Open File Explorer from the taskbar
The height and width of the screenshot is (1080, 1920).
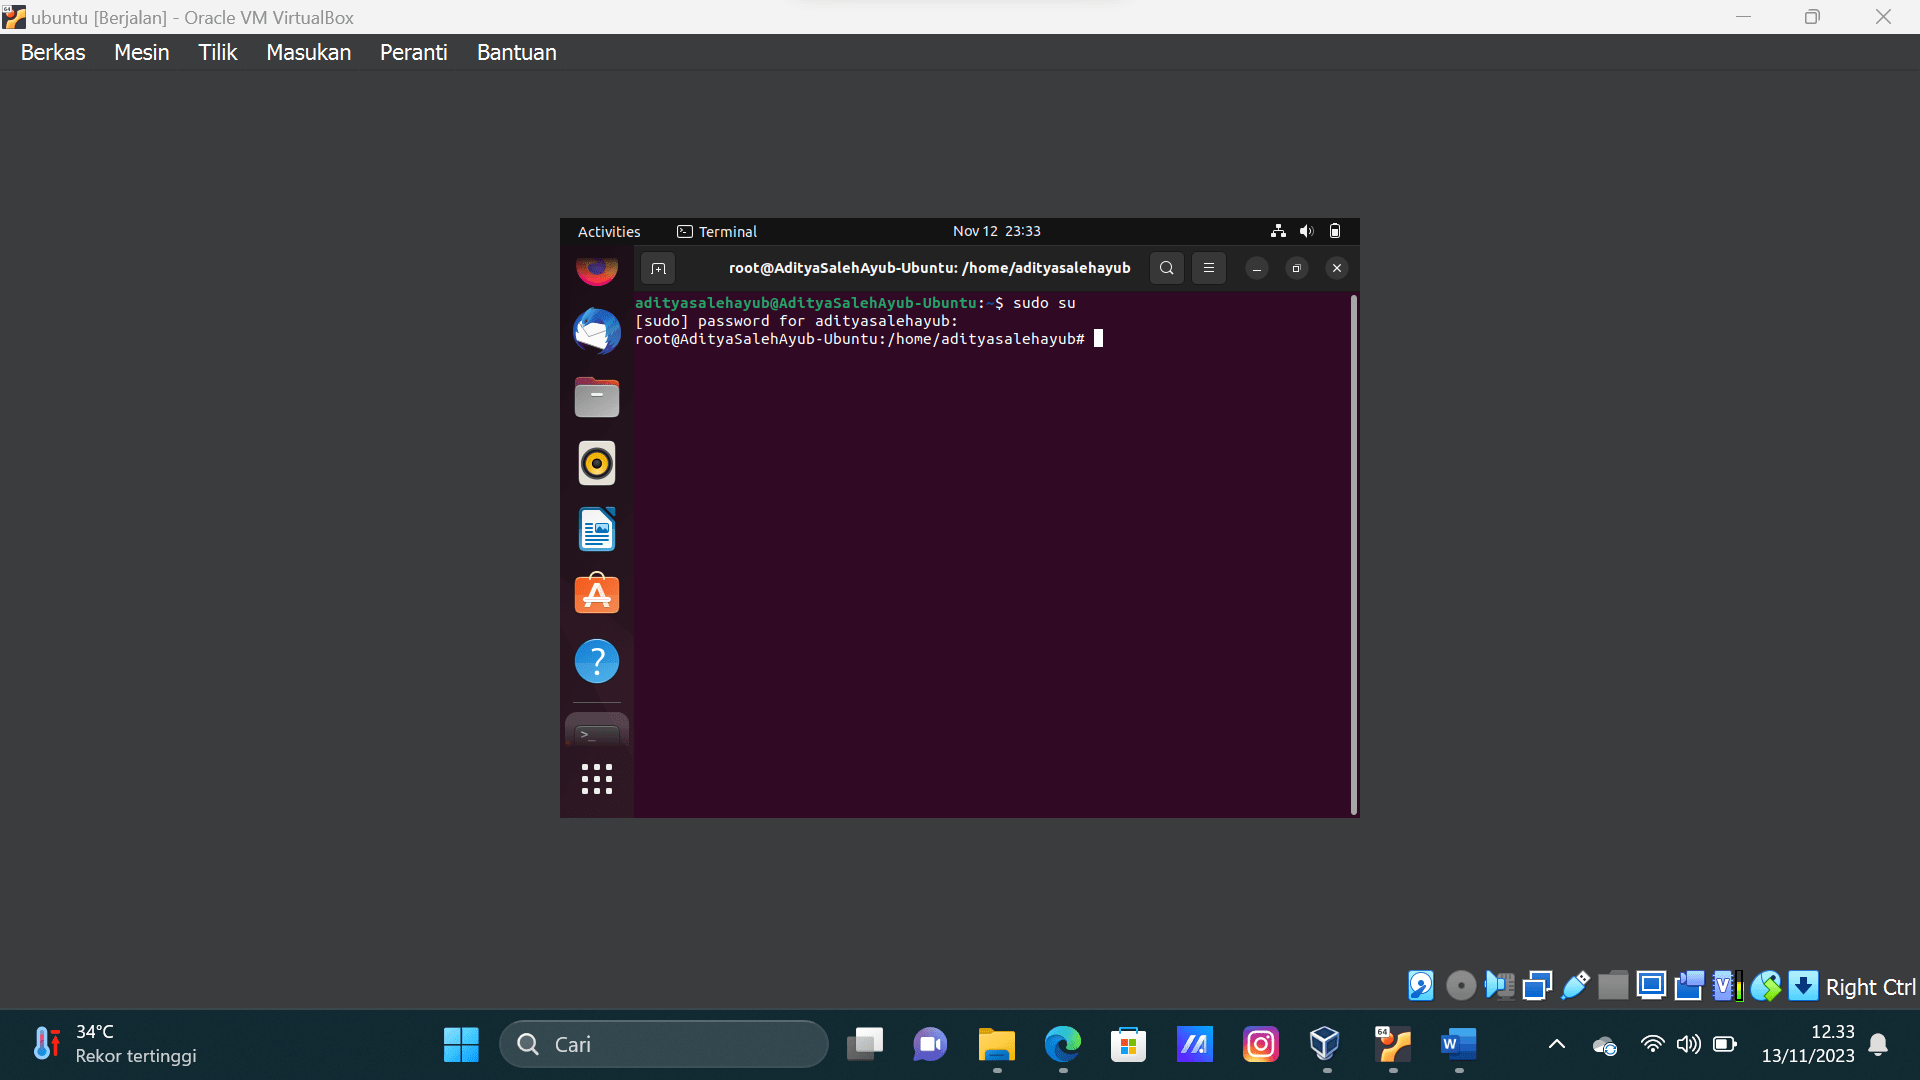tap(996, 1045)
